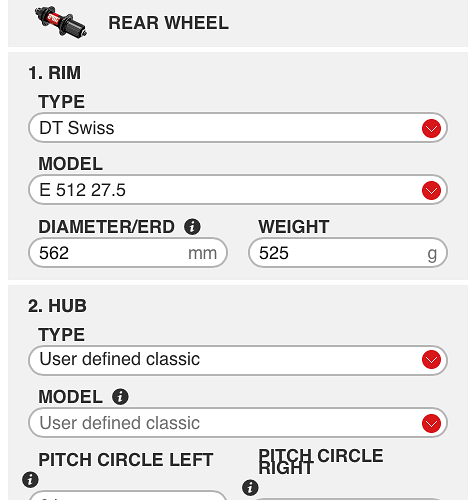The width and height of the screenshot is (476, 500).
Task: Open info icon beside DIAMETER/ERD
Action: click(x=192, y=227)
